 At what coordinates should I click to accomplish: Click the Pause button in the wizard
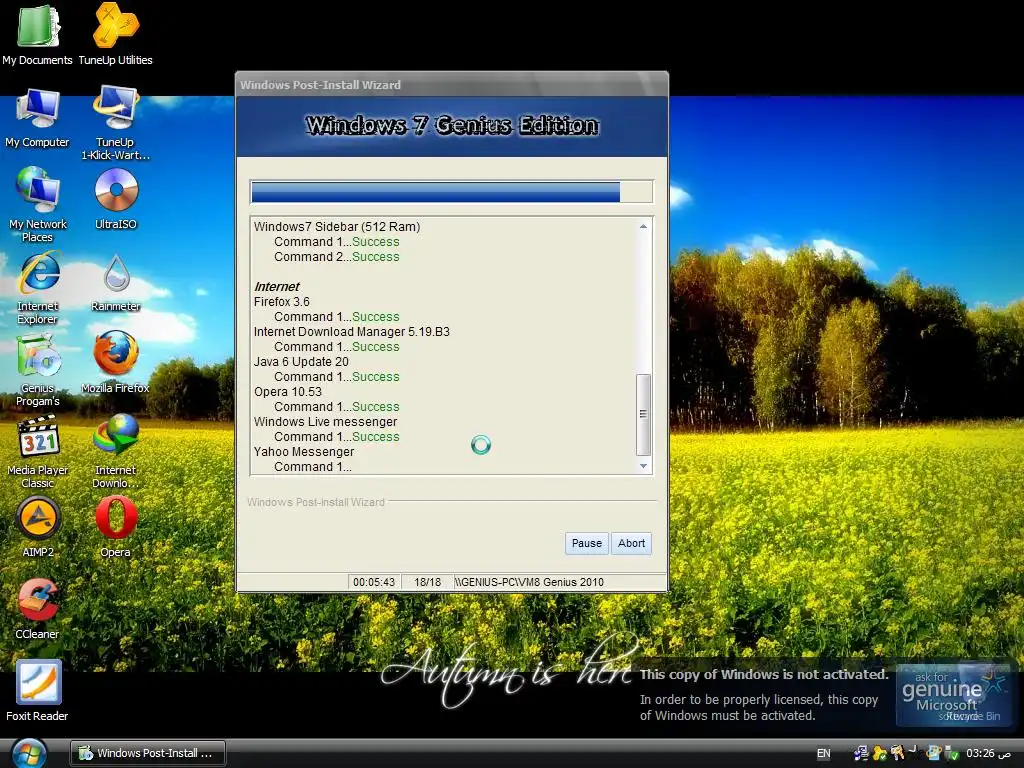[x=586, y=543]
